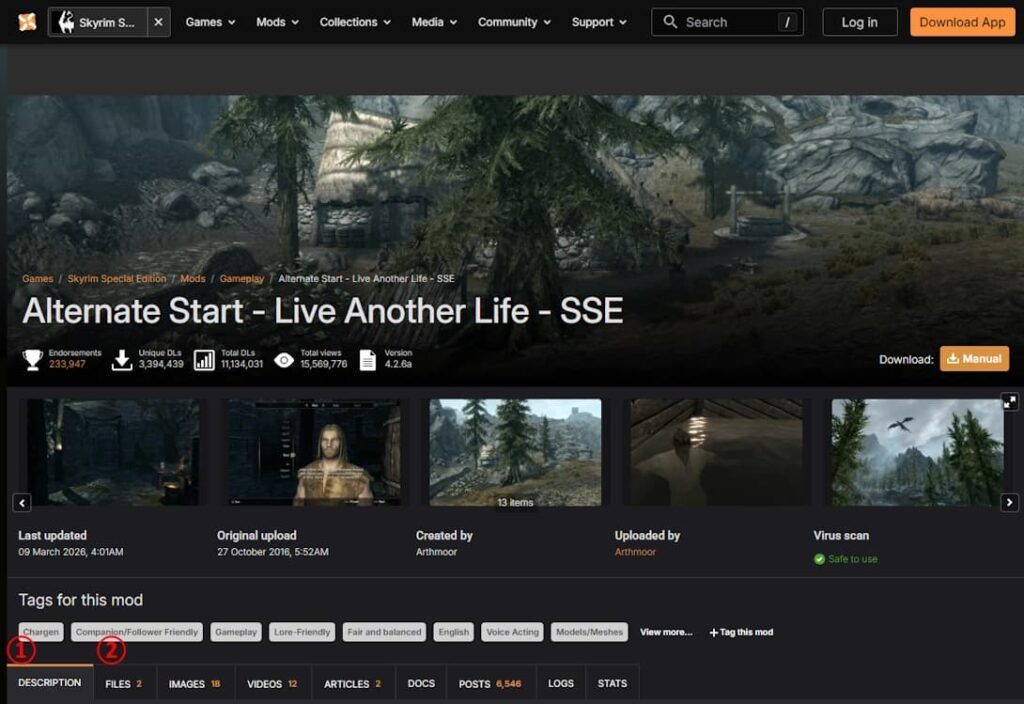Open the Posts tab
1024x704 pixels.
(x=490, y=684)
